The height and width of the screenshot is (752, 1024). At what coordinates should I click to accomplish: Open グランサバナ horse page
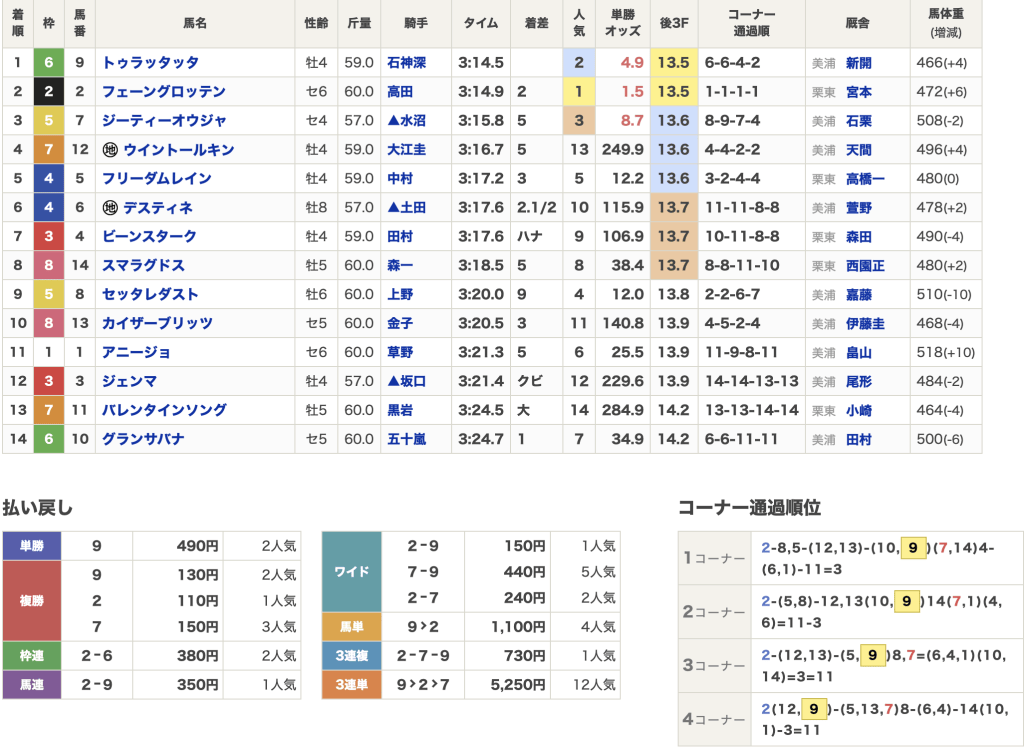point(143,439)
